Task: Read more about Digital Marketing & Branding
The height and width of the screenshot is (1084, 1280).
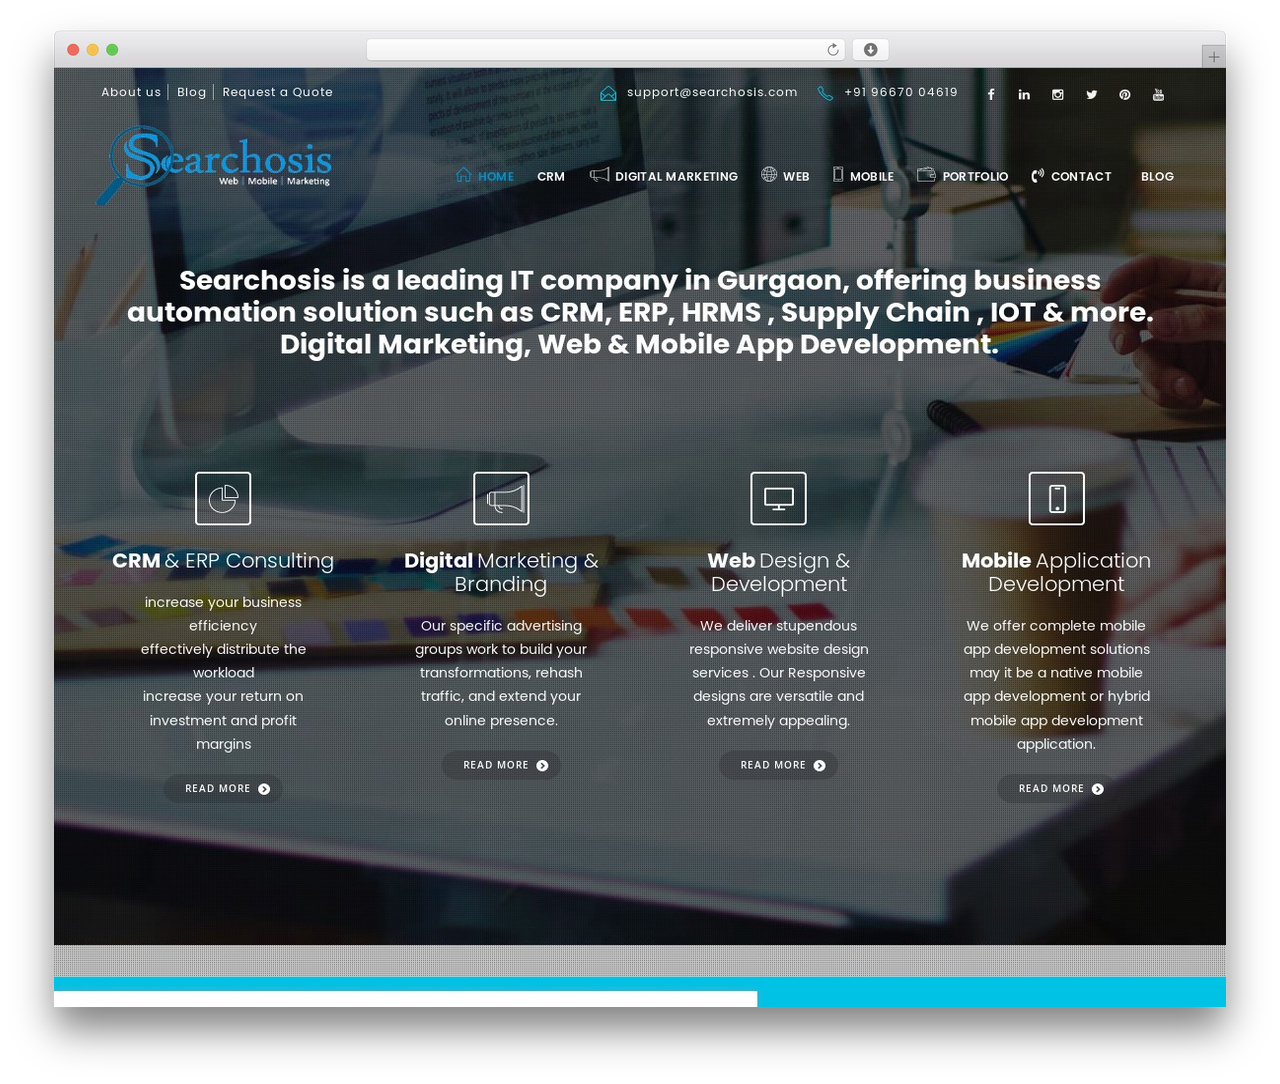Action: [501, 765]
